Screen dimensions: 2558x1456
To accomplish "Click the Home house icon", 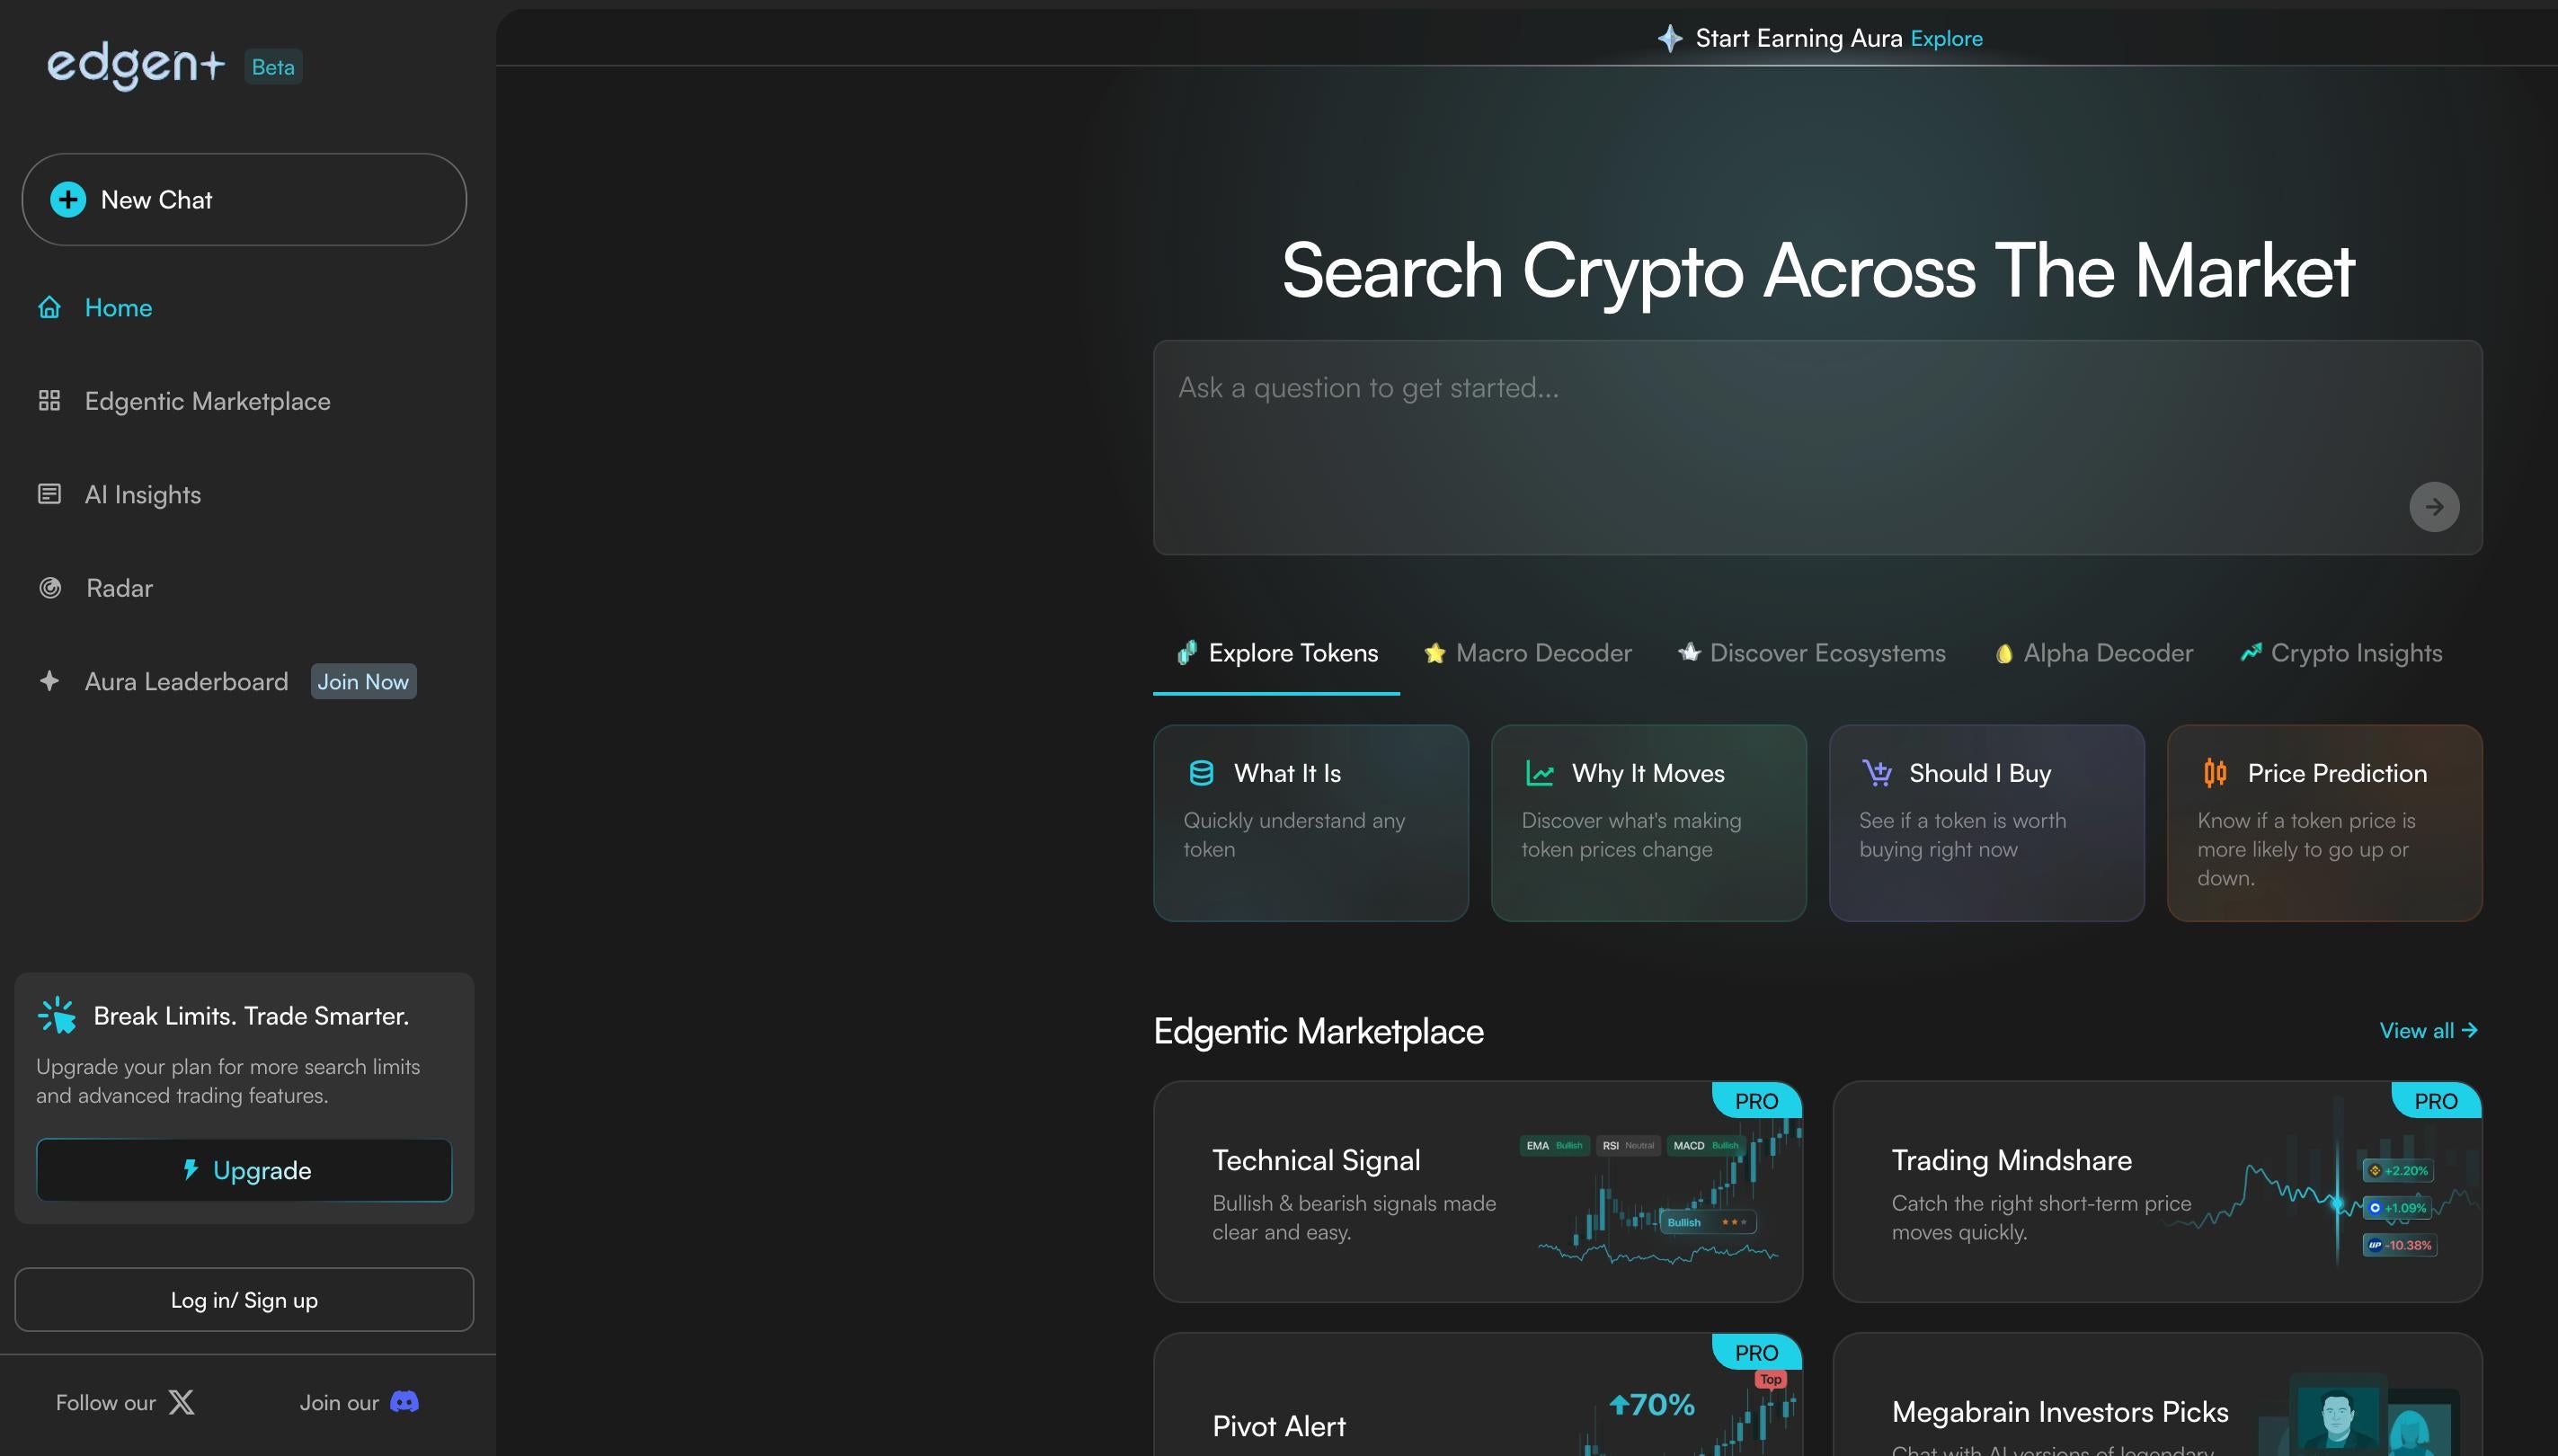I will (49, 308).
